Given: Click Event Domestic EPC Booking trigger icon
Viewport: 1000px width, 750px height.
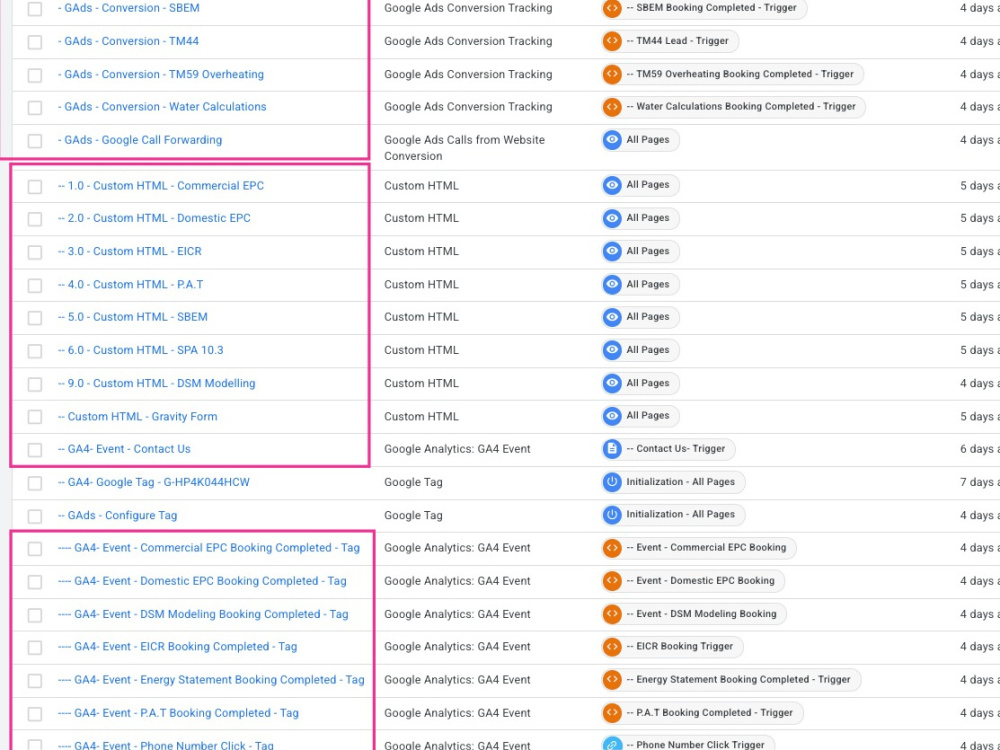Looking at the screenshot, I should [x=612, y=581].
